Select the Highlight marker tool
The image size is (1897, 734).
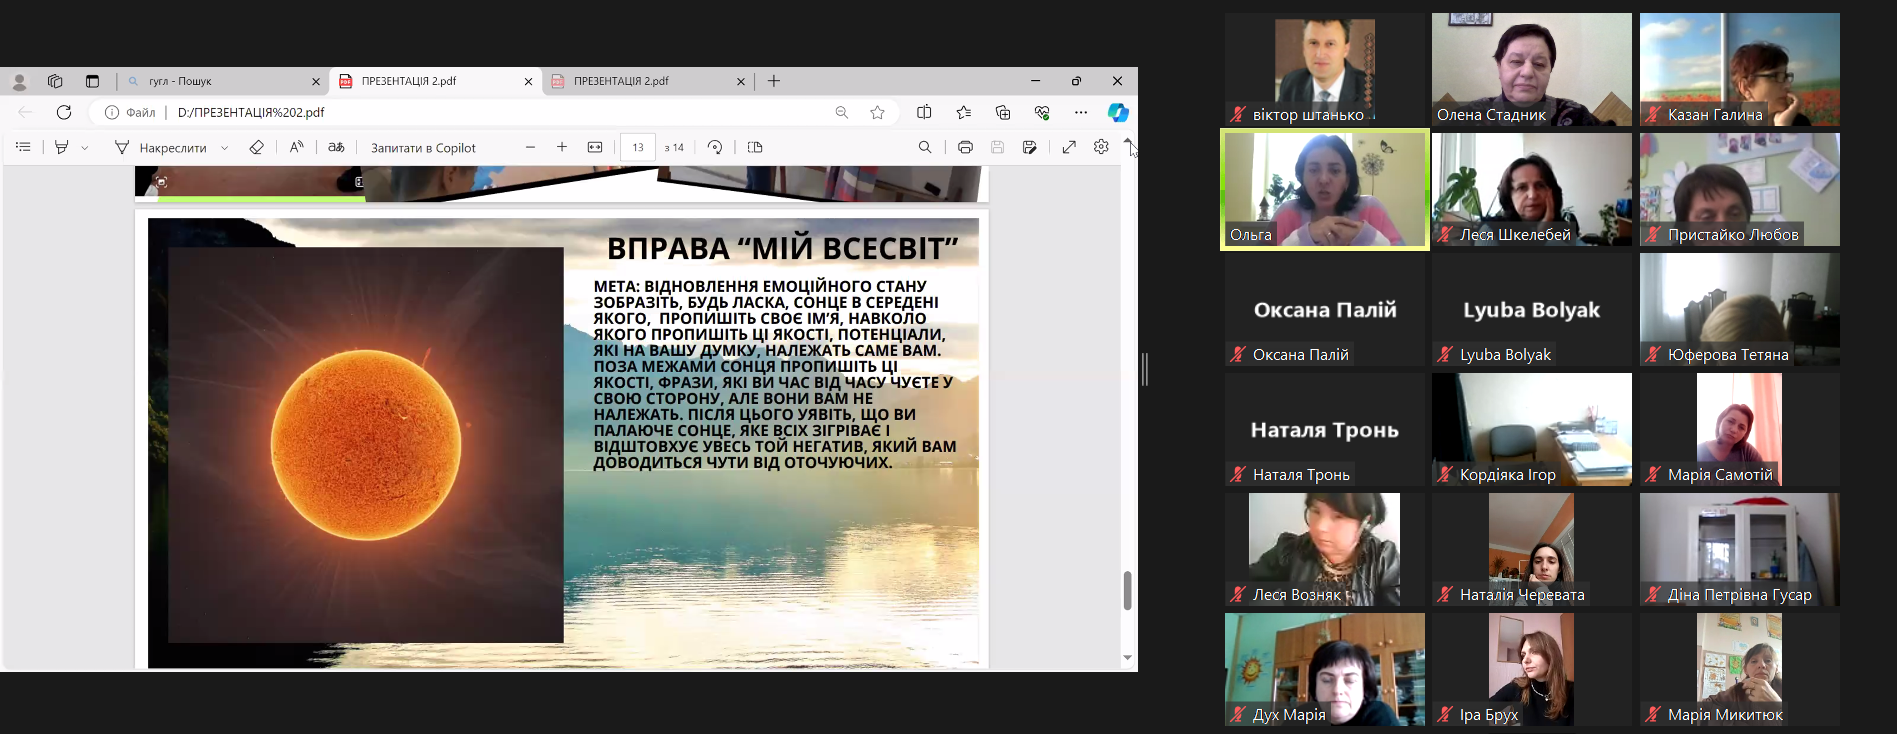[62, 147]
